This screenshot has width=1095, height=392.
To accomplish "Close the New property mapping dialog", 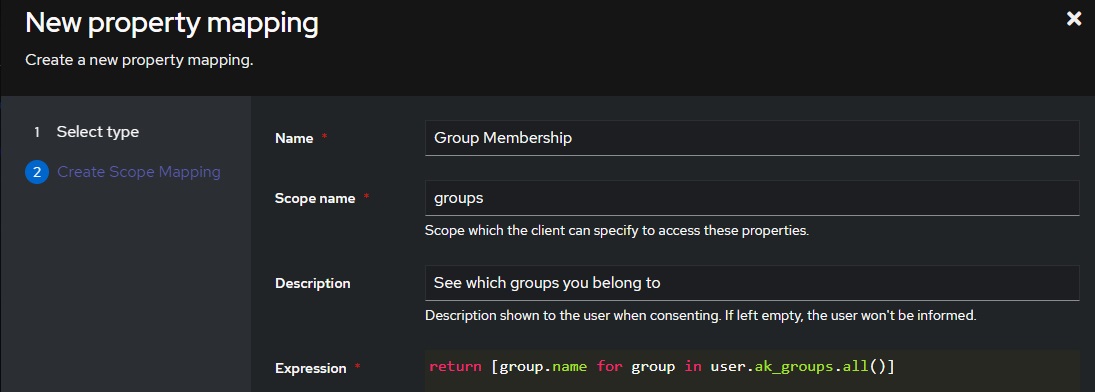I will click(1073, 19).
